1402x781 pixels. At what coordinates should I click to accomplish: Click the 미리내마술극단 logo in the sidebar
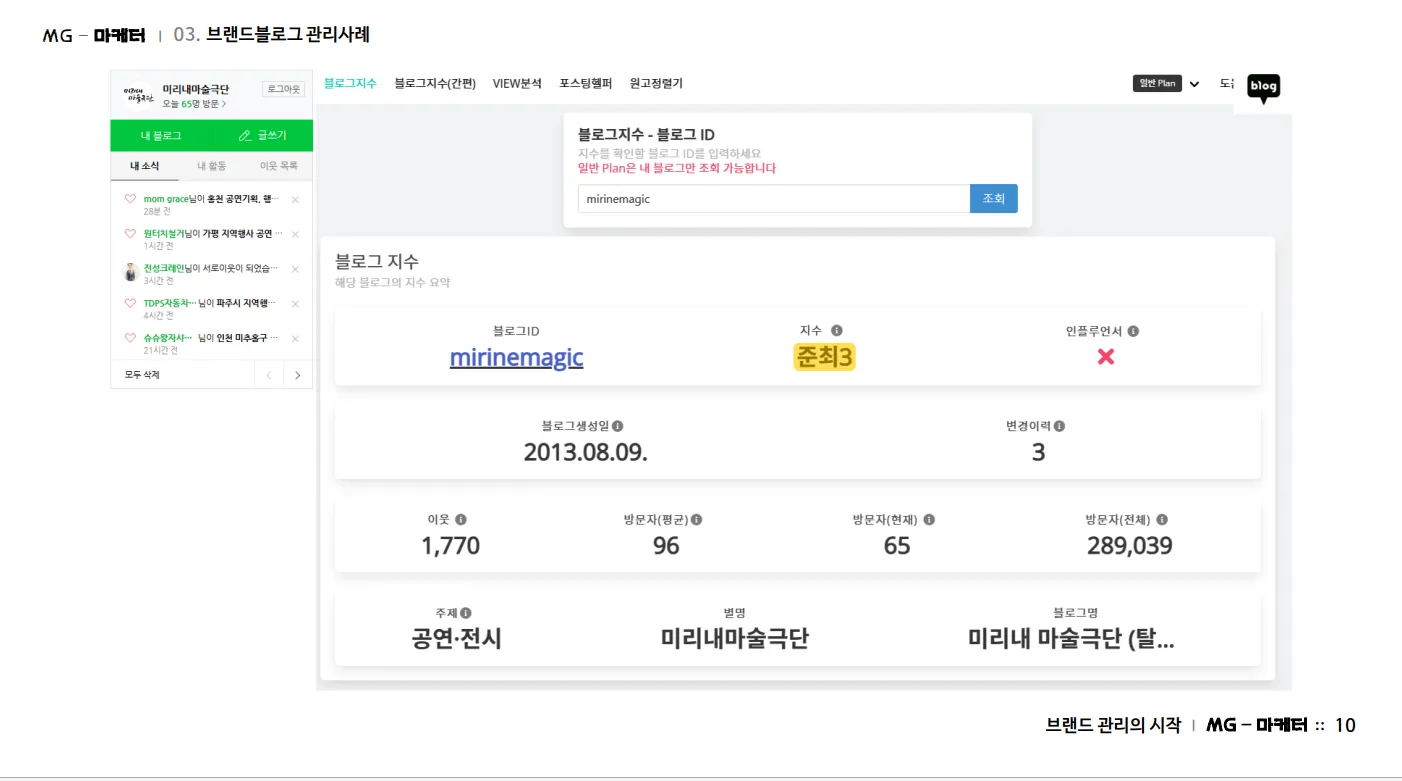point(139,92)
